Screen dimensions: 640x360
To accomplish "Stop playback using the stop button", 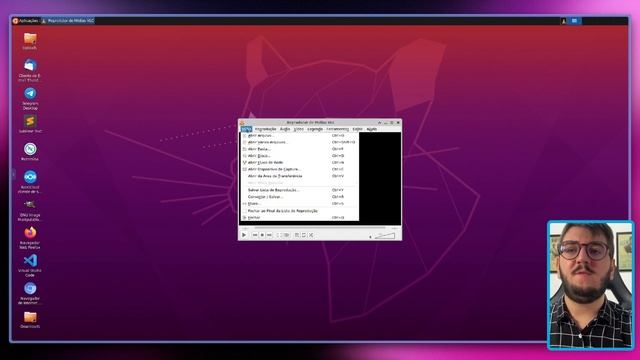I will pos(262,235).
